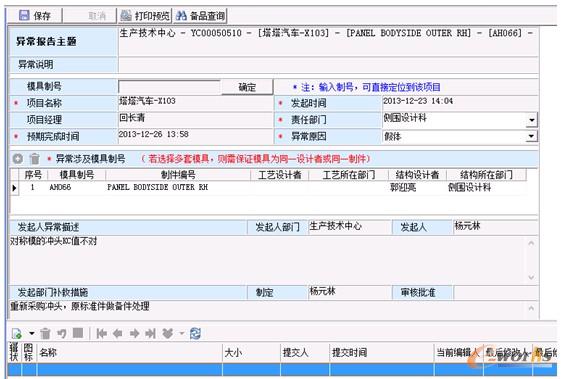Jump to last record arrow icon
This screenshot has width=562, height=379.
[151, 333]
